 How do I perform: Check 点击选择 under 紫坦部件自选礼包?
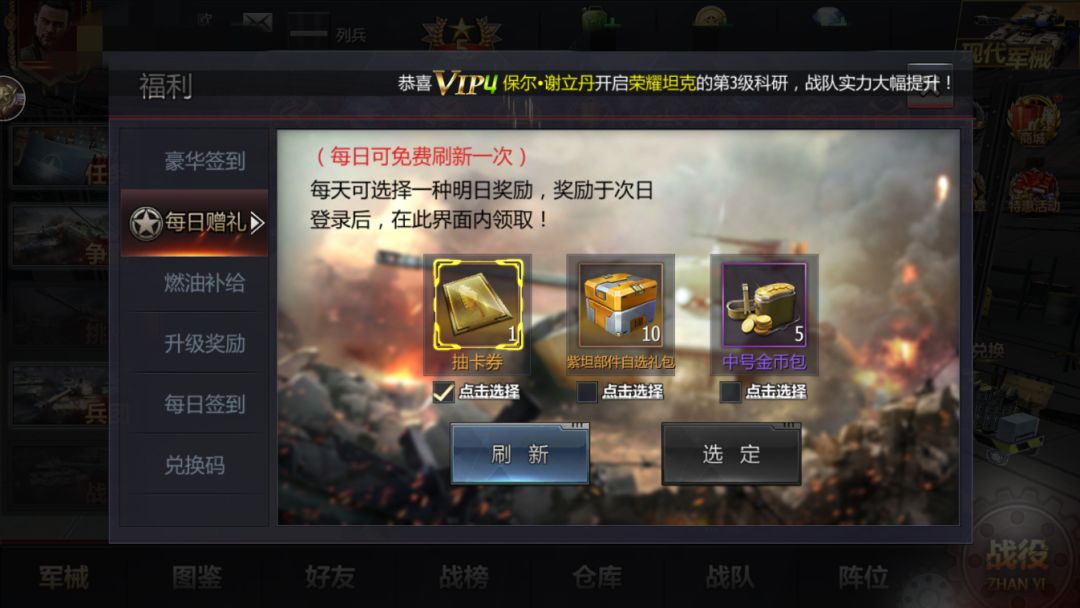coord(587,392)
